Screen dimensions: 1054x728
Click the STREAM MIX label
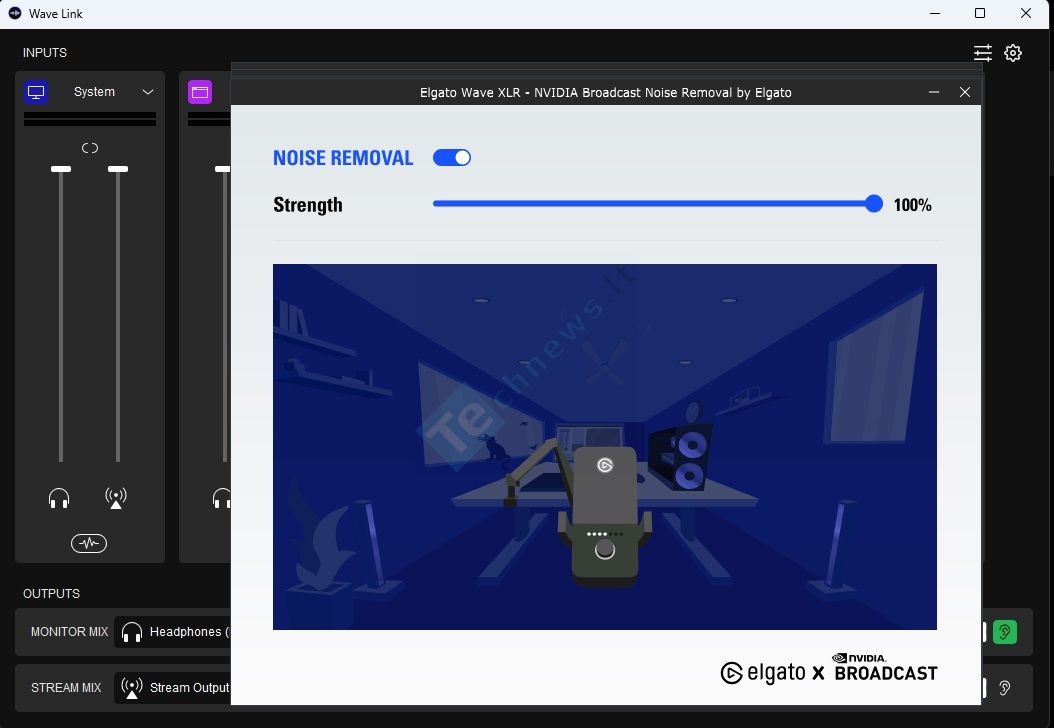pyautogui.click(x=66, y=688)
